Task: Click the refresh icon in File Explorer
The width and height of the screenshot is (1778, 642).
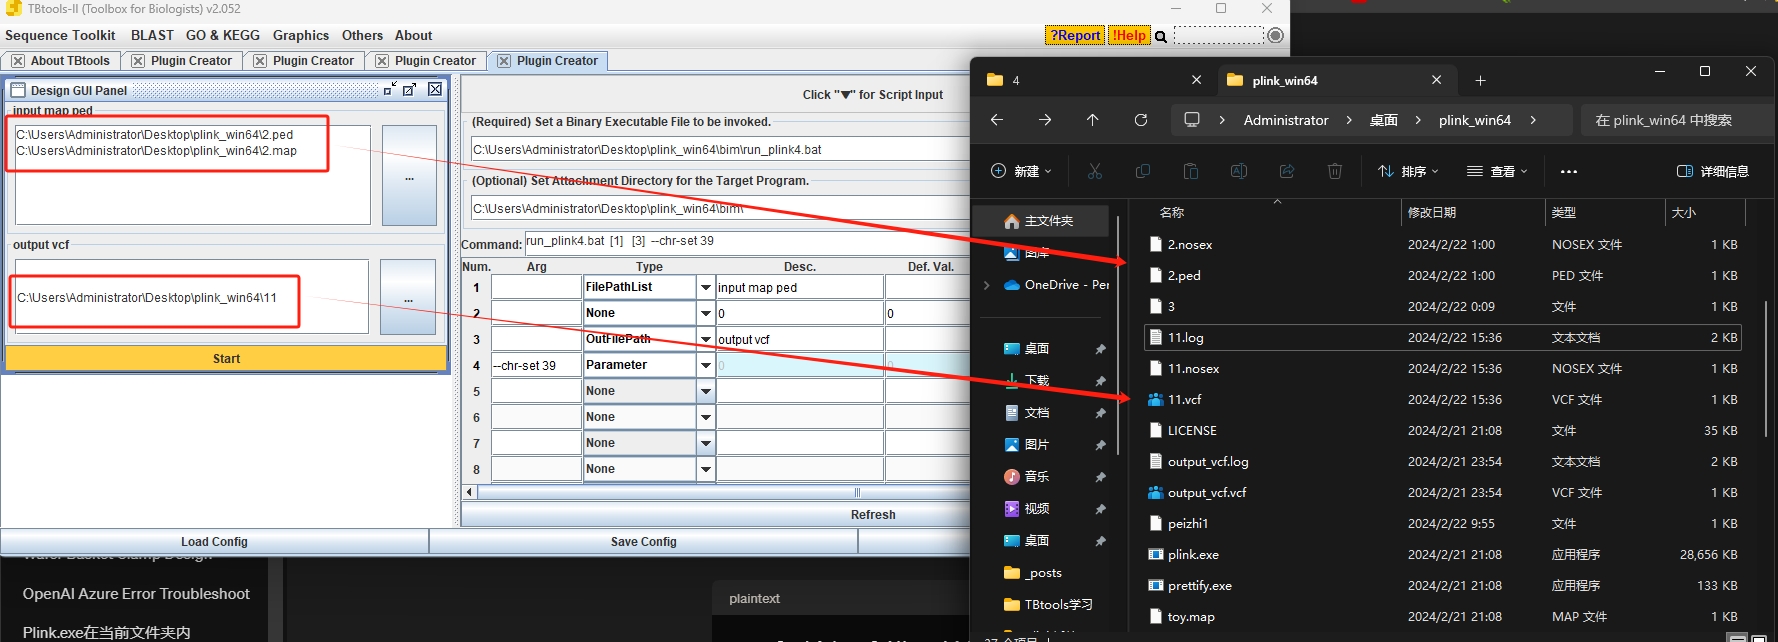Action: click(1140, 120)
